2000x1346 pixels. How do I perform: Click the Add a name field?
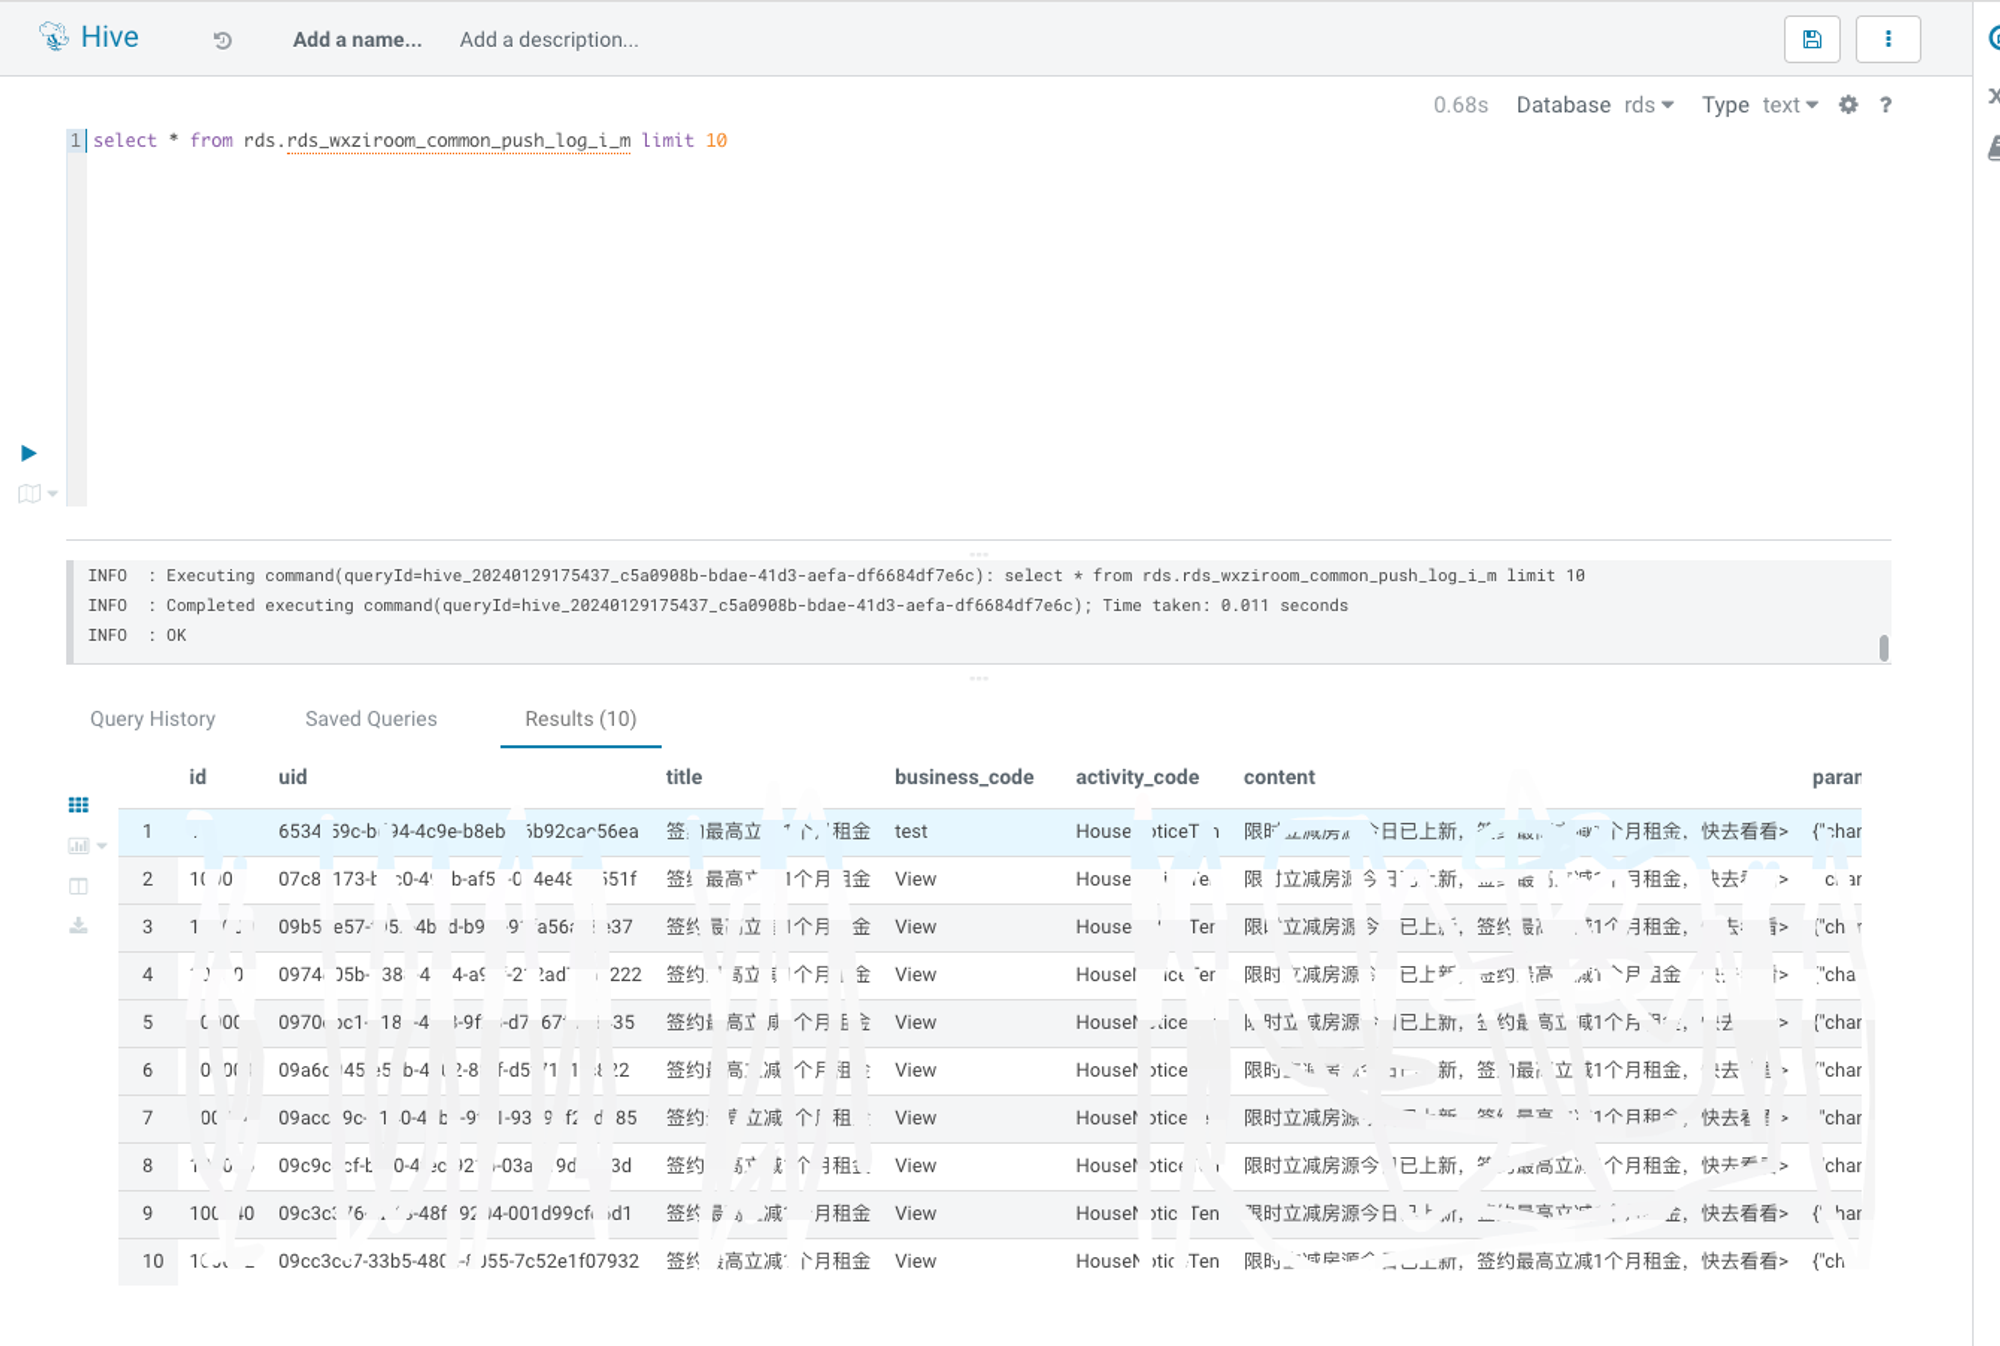[x=357, y=40]
